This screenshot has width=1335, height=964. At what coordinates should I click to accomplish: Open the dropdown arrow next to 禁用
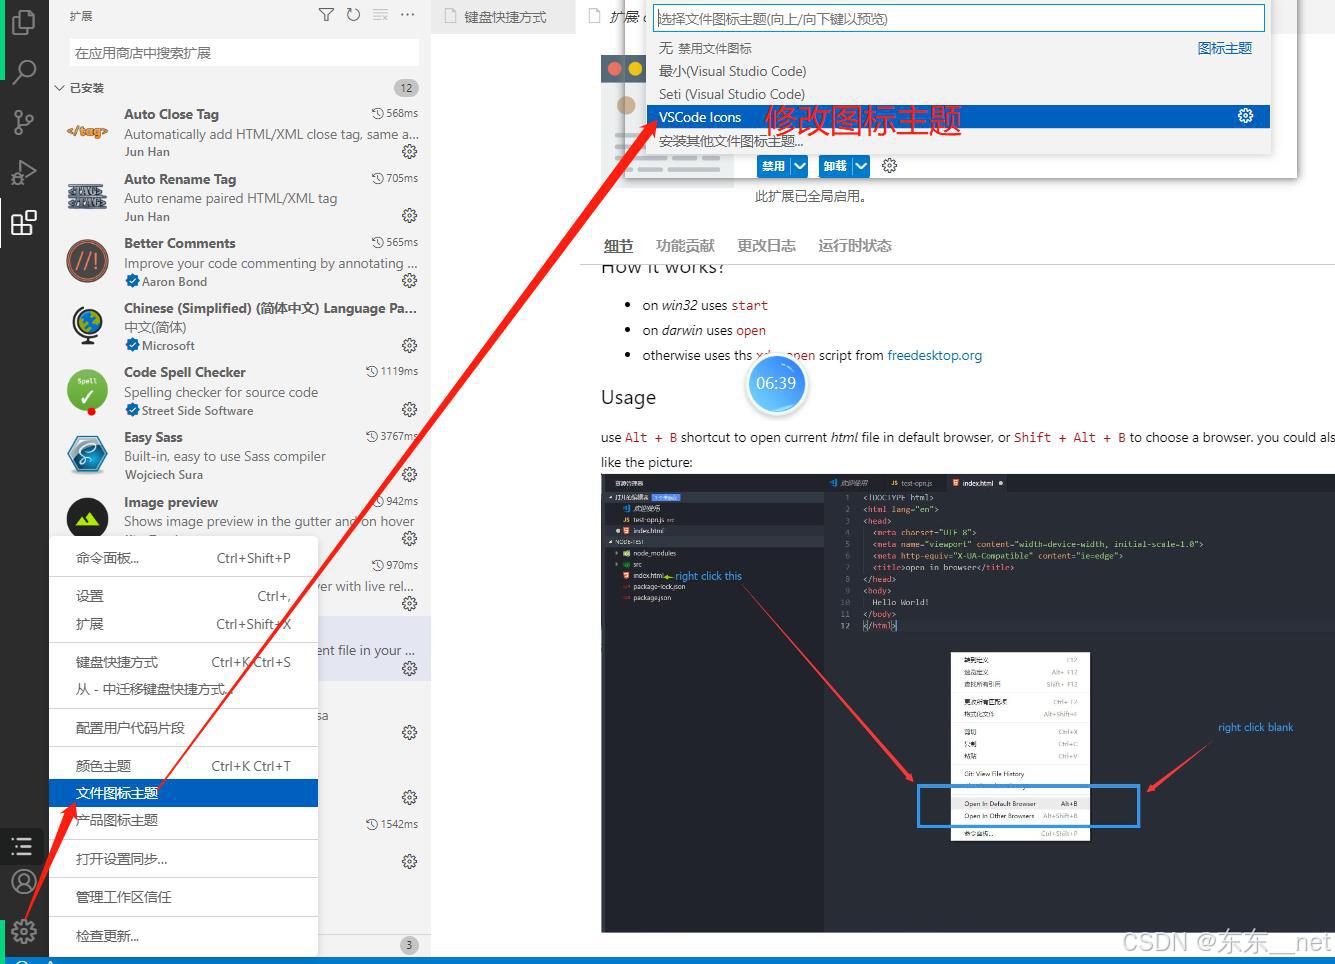pyautogui.click(x=799, y=166)
